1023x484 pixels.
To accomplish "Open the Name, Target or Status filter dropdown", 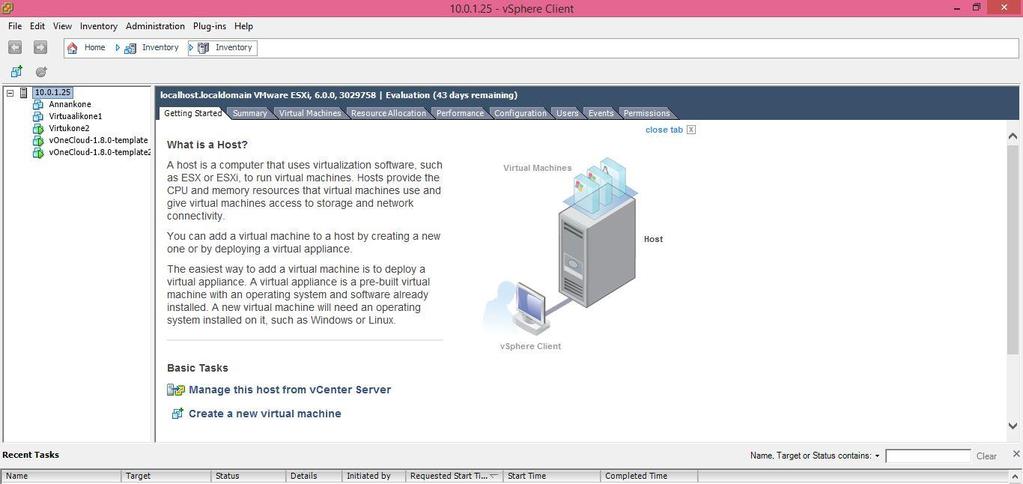I will [x=878, y=456].
